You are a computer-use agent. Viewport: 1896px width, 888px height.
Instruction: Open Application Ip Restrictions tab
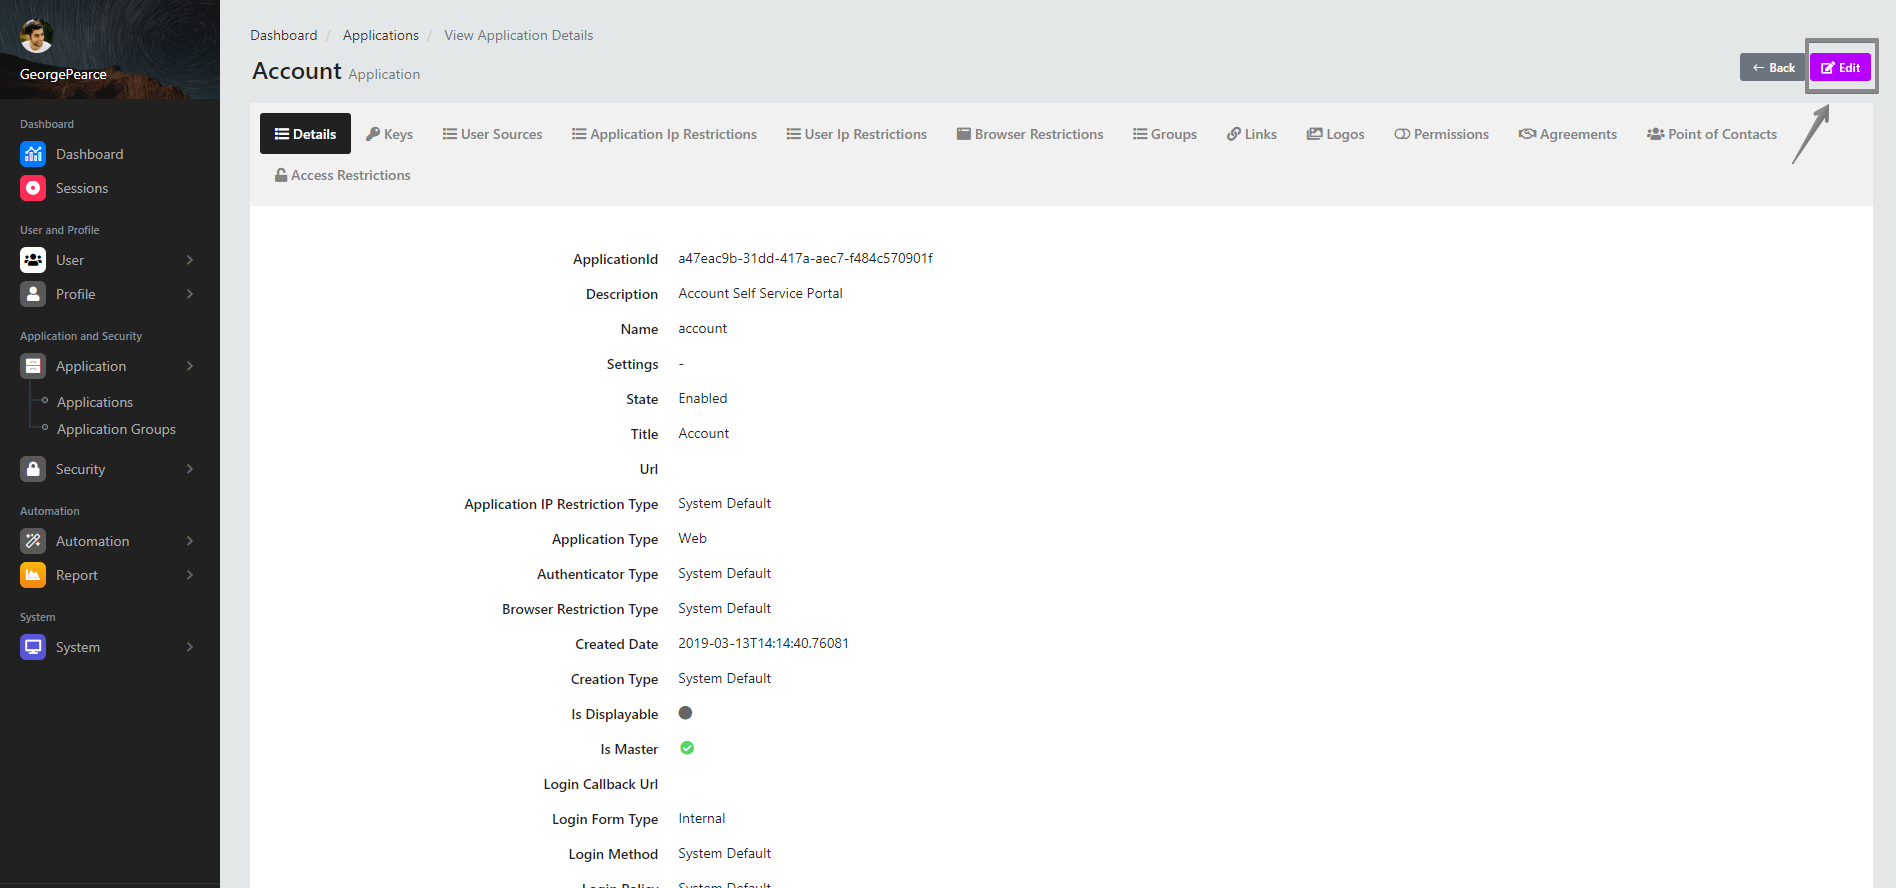pos(664,134)
